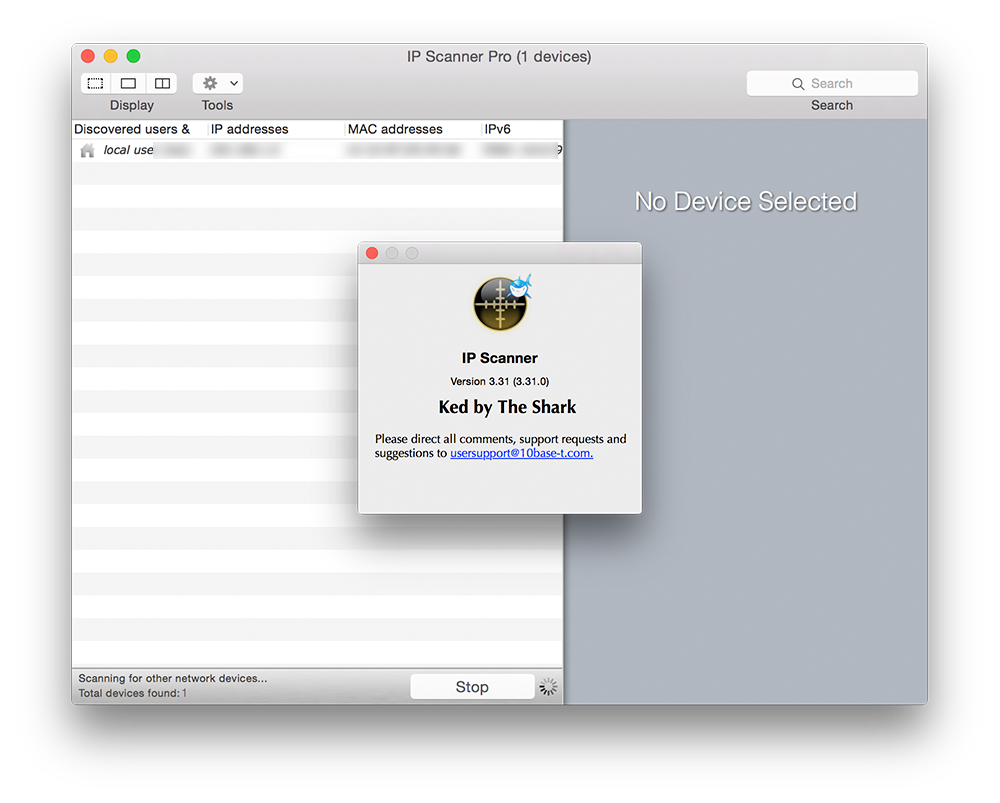Open the usersupport@10base-t.com email link
Viewport: 1000px width, 803px height.
pyautogui.click(x=521, y=453)
